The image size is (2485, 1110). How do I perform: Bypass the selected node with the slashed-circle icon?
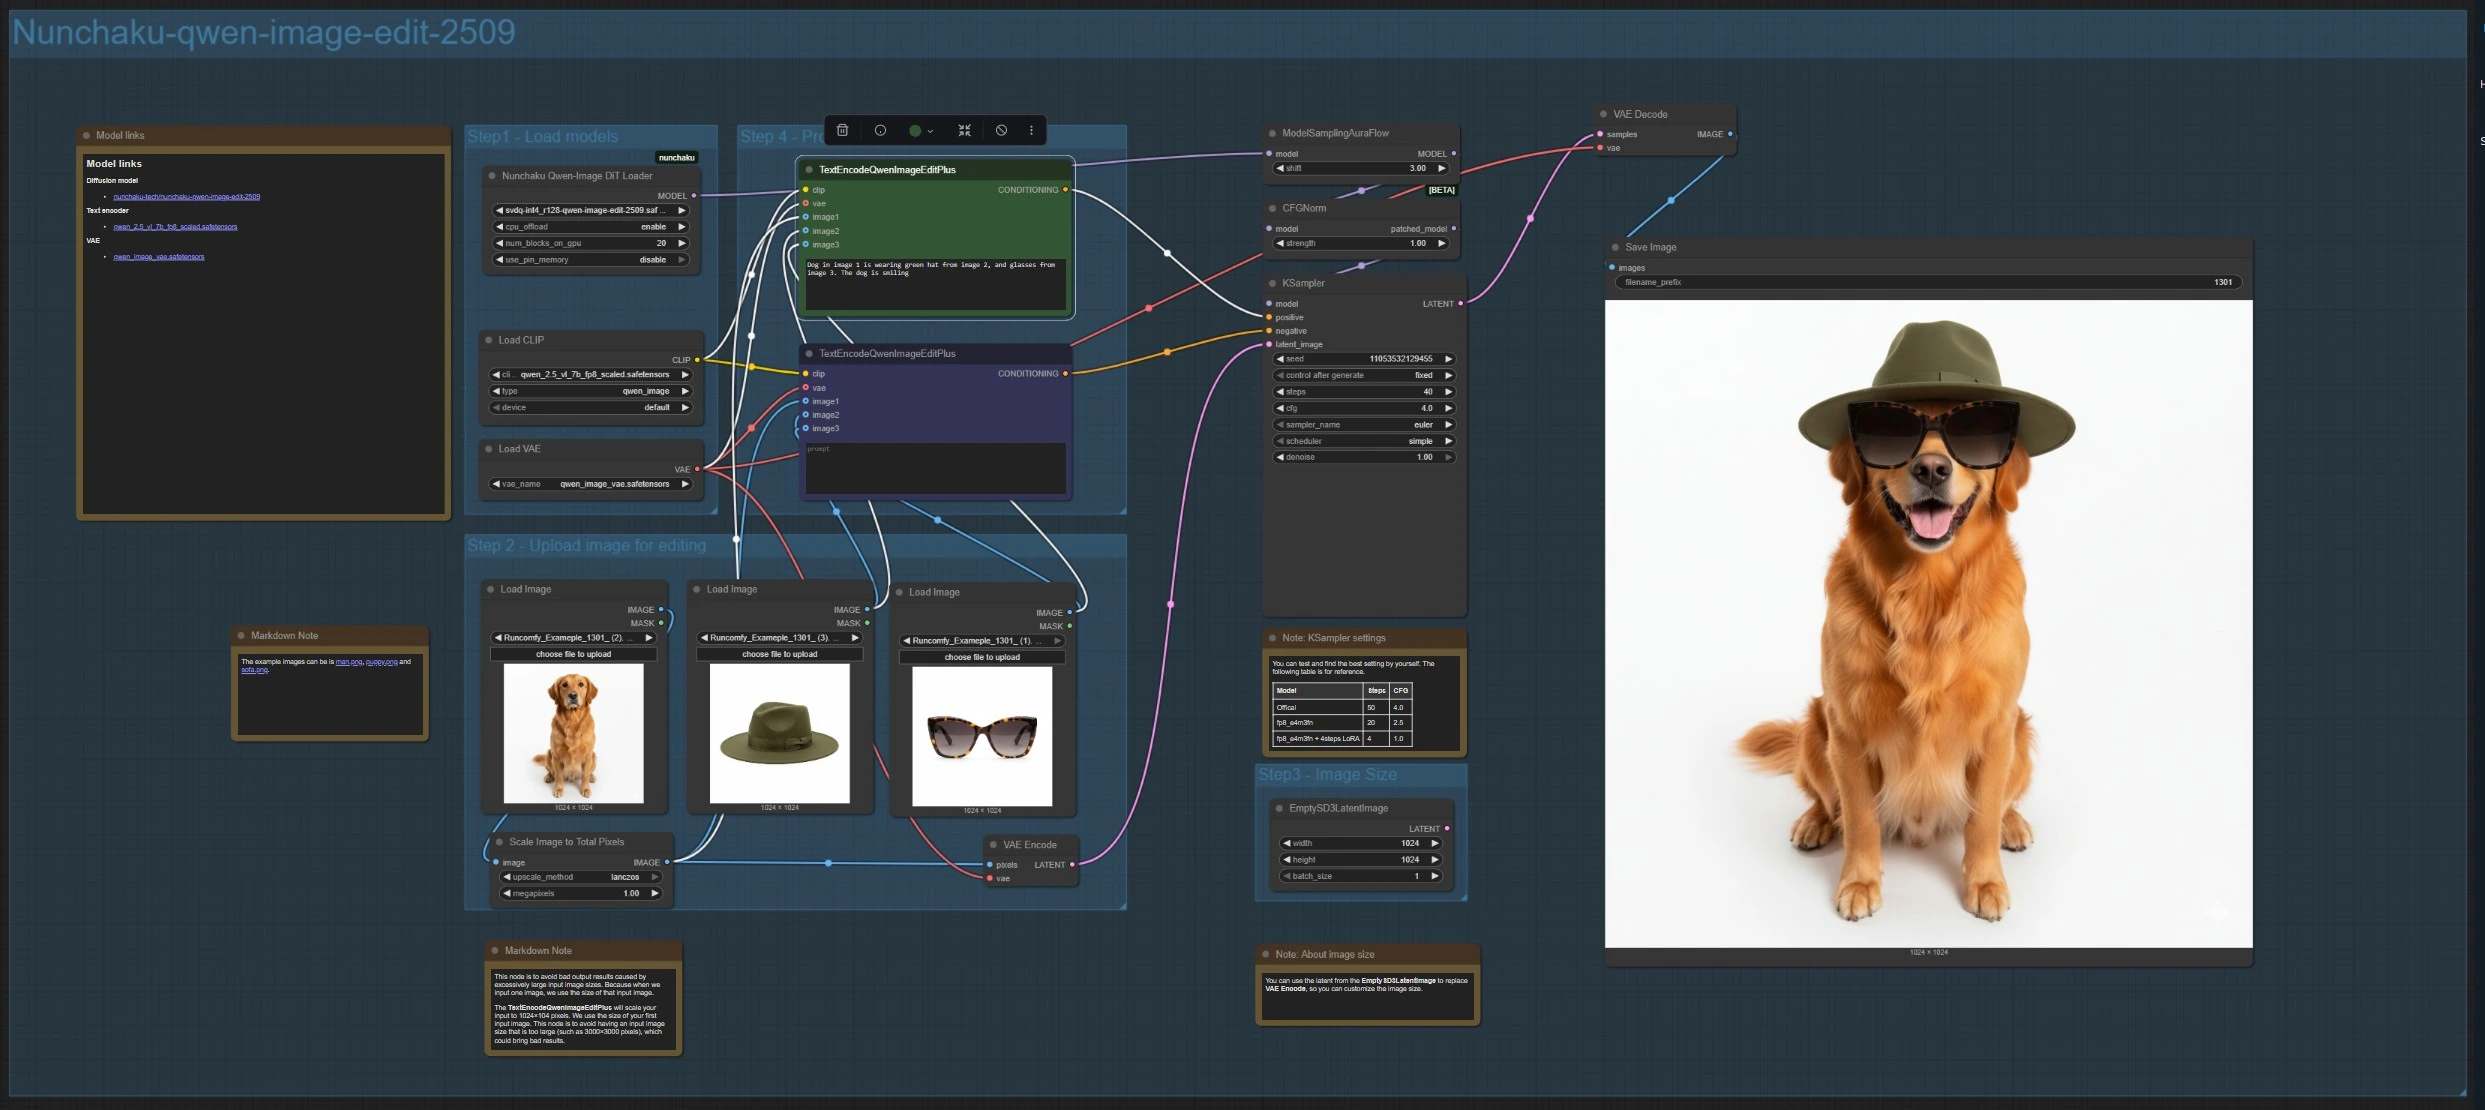coord(1001,130)
